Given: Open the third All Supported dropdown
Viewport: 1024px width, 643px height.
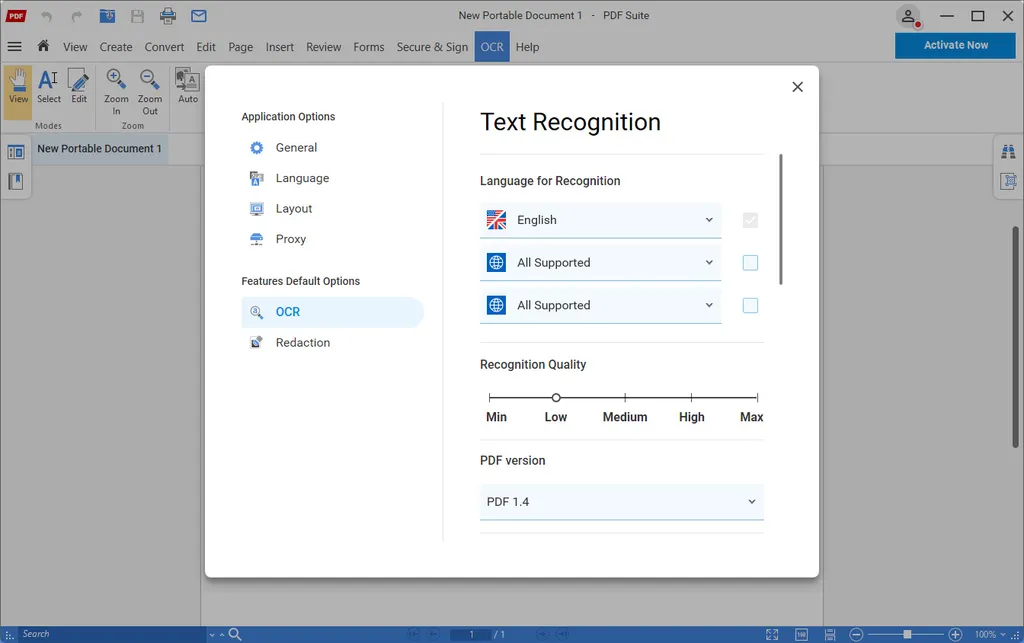Looking at the screenshot, I should pos(600,306).
